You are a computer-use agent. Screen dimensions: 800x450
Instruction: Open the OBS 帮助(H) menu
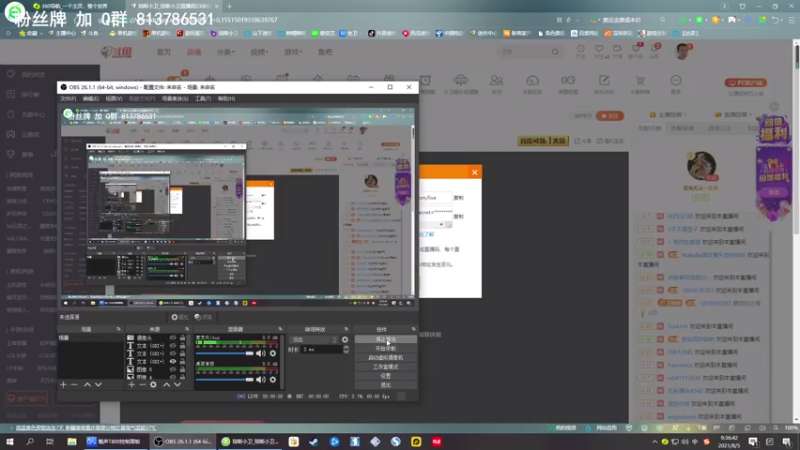coord(226,98)
